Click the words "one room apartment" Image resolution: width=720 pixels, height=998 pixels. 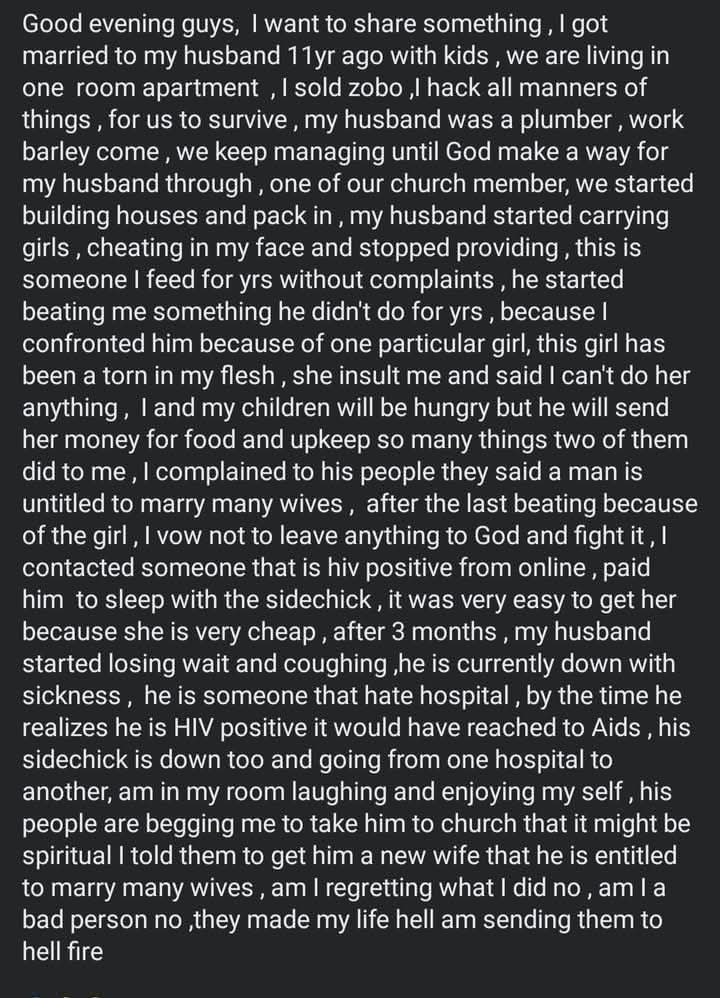pyautogui.click(x=141, y=88)
